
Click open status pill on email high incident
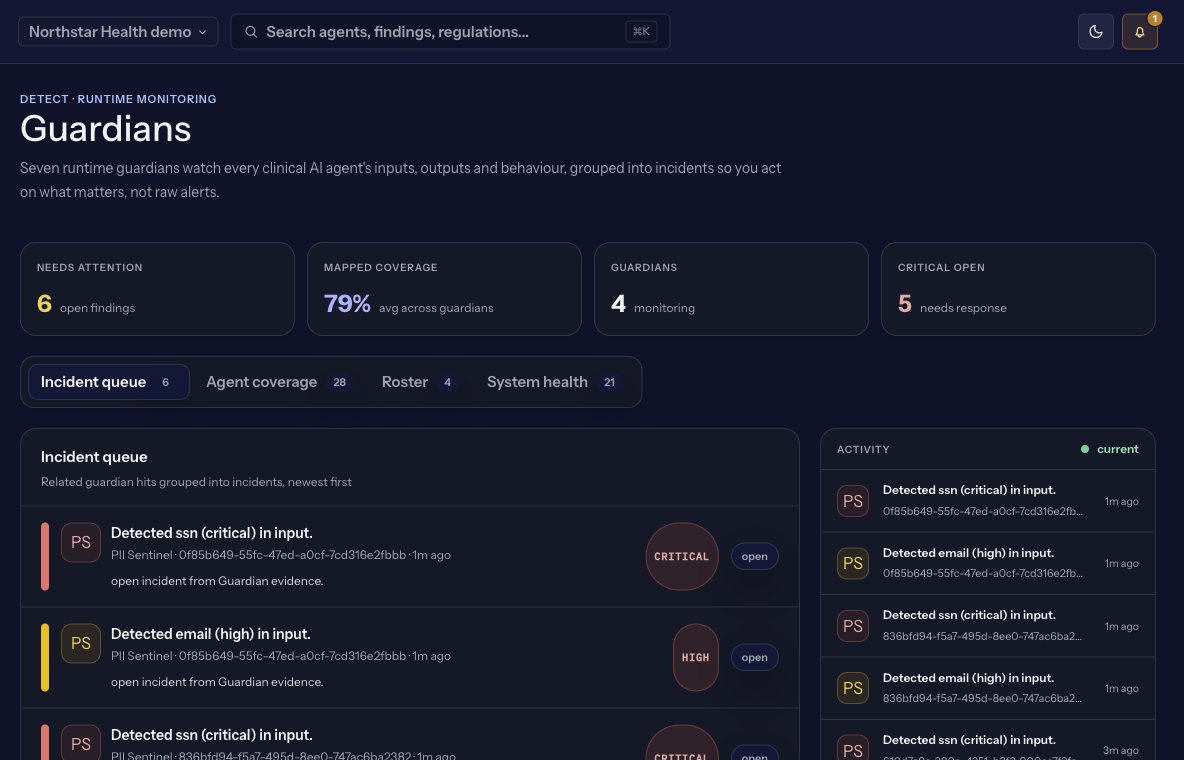(754, 657)
